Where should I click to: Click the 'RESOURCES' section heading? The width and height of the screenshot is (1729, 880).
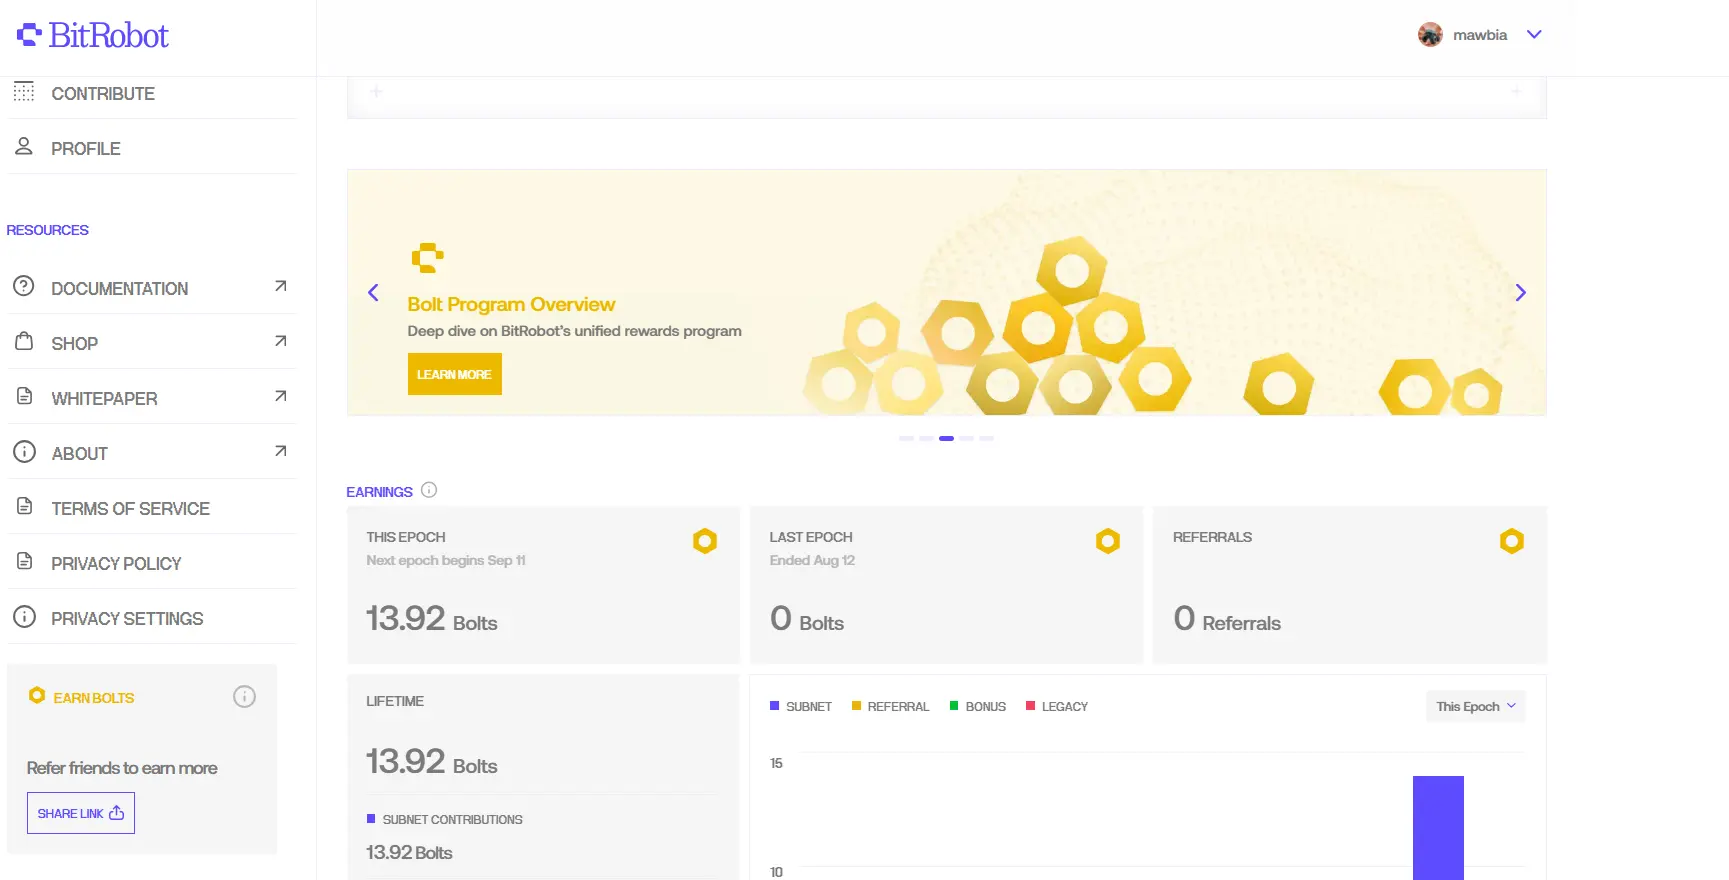(x=48, y=230)
